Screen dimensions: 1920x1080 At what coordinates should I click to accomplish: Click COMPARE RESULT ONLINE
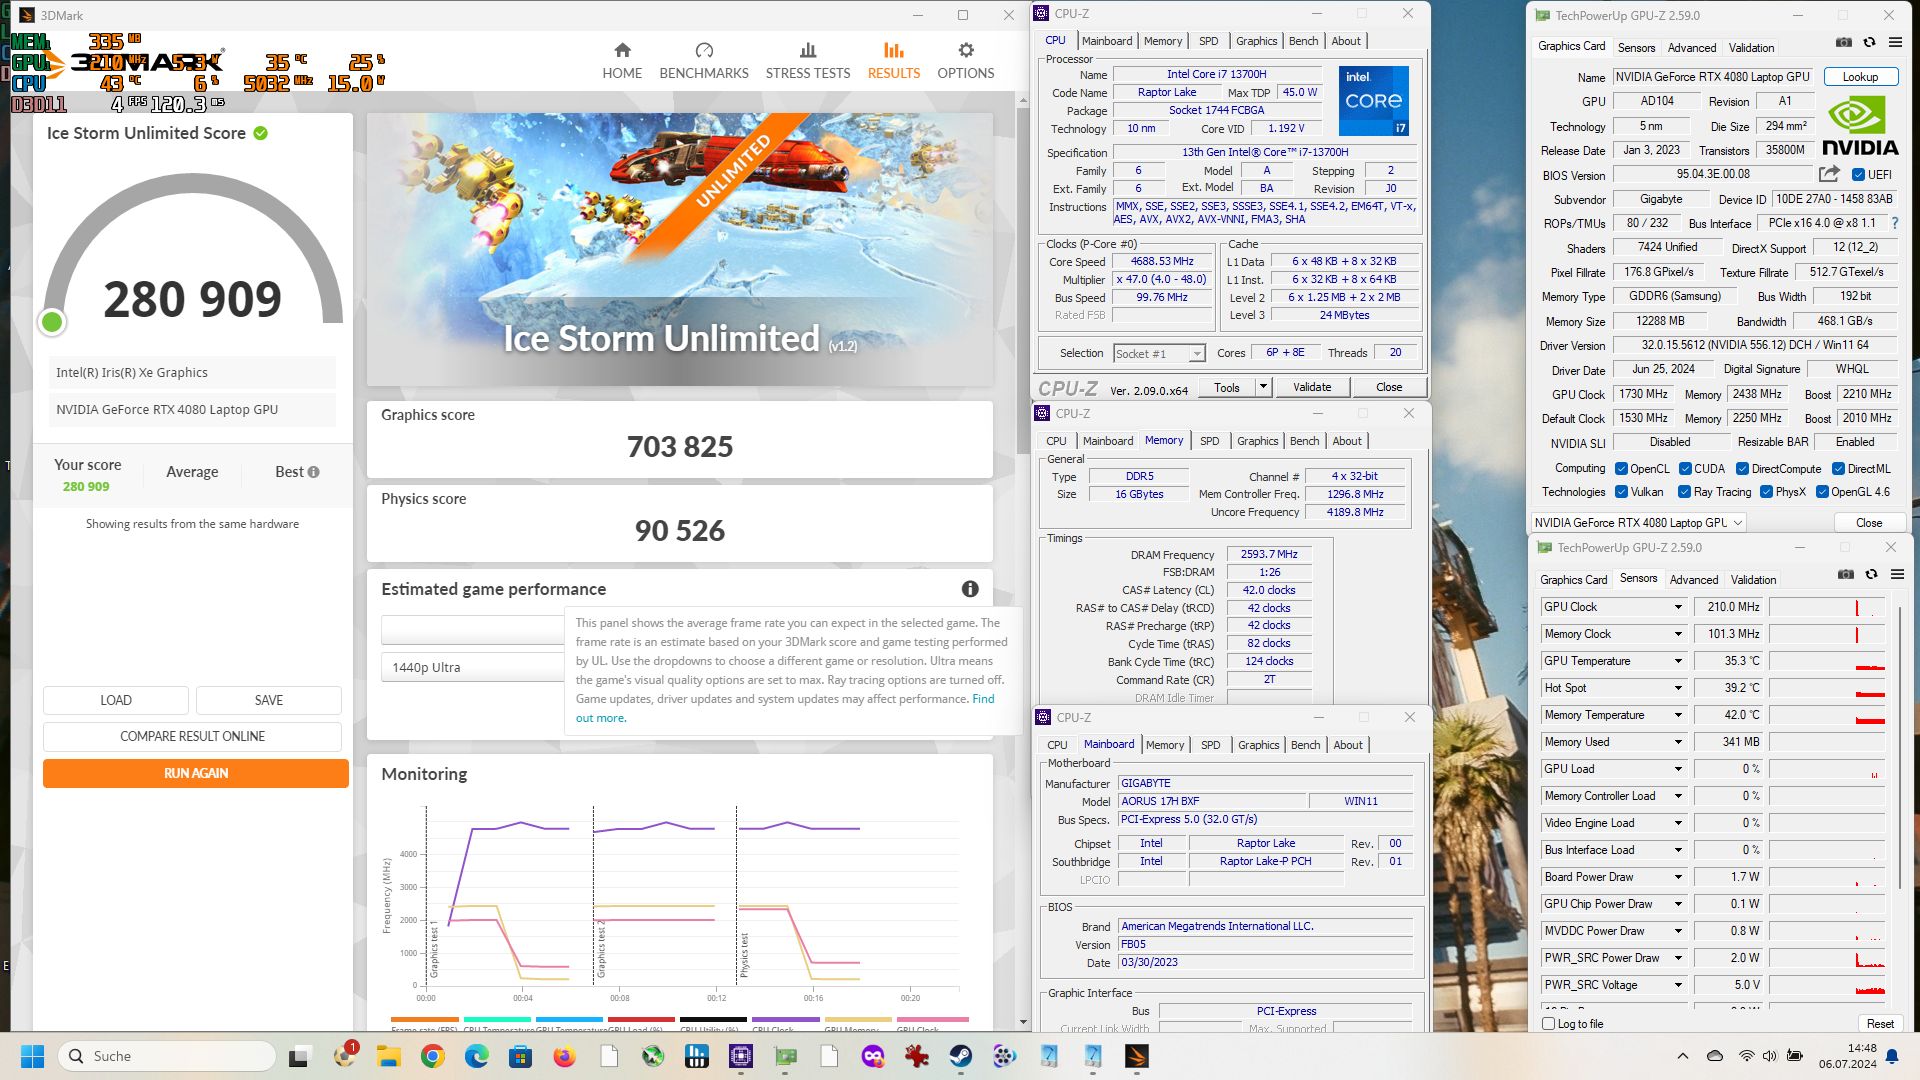point(192,736)
